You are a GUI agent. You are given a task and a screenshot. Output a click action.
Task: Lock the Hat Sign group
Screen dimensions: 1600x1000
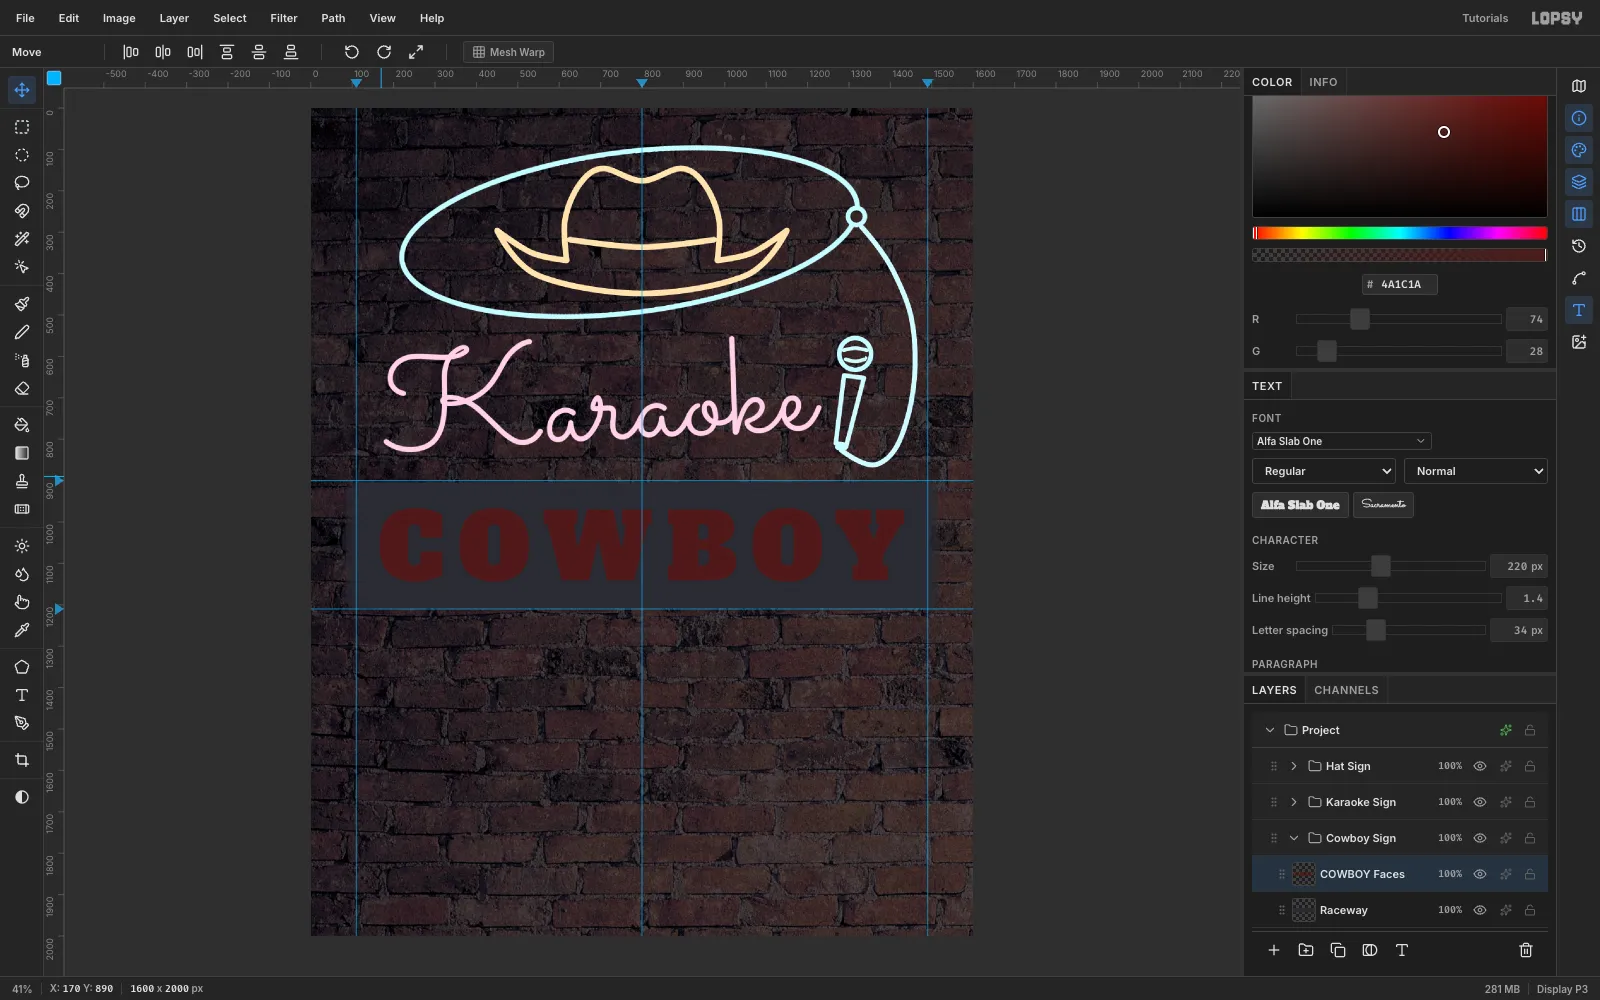pyautogui.click(x=1530, y=766)
